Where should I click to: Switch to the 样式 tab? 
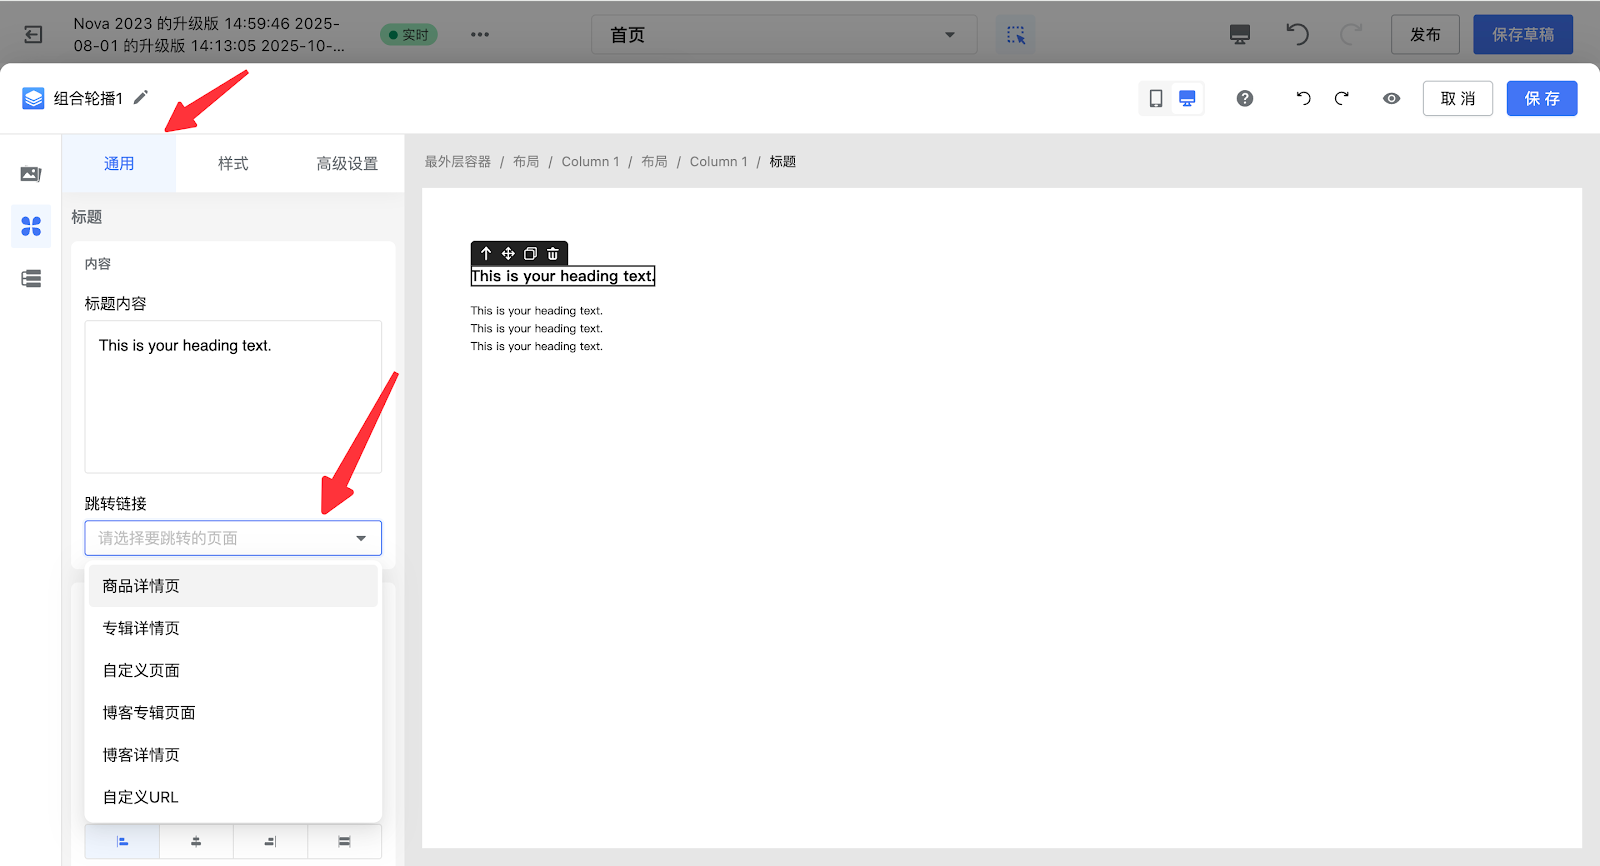tap(233, 163)
